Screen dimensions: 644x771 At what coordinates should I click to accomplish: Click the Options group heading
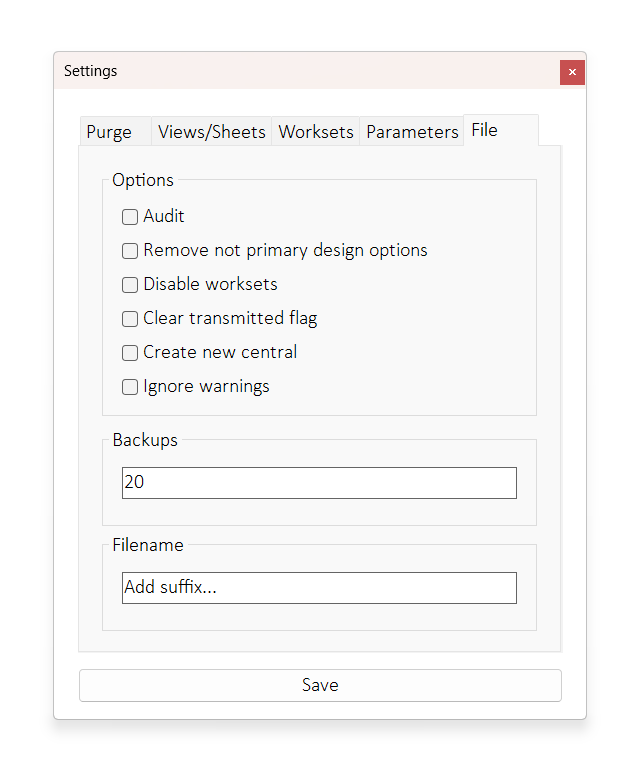click(143, 180)
